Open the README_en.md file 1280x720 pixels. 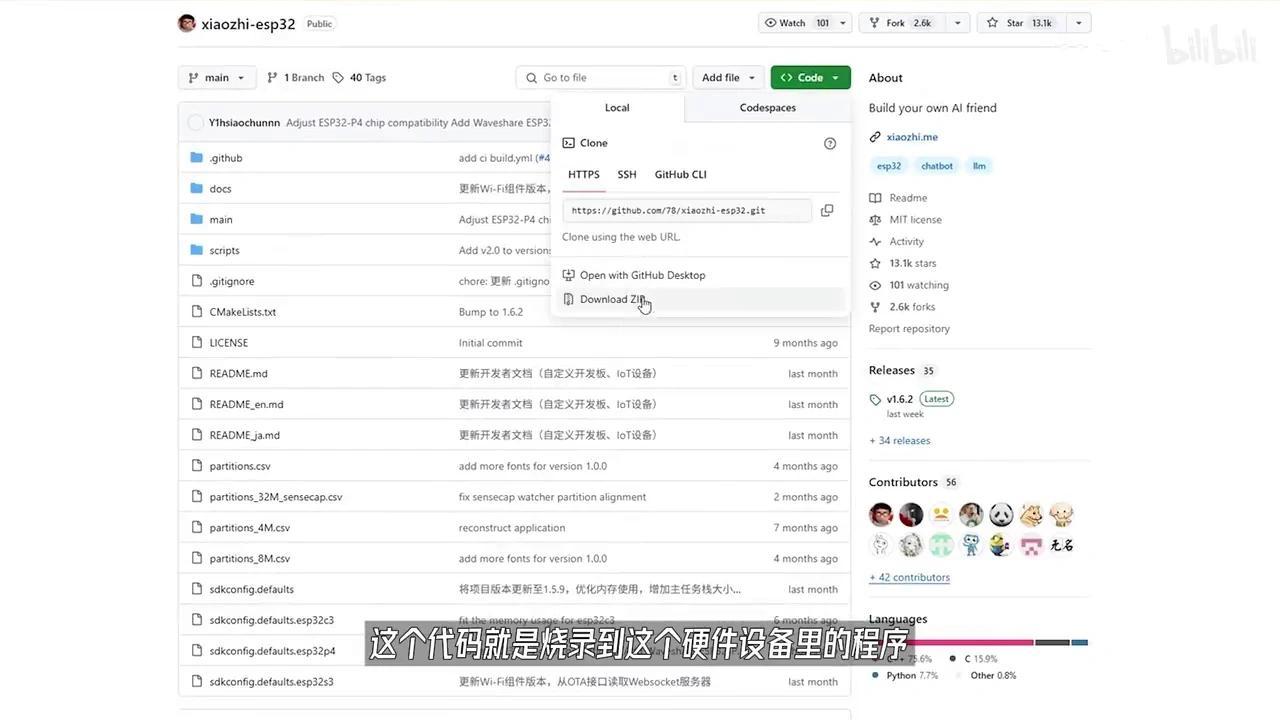click(x=246, y=405)
